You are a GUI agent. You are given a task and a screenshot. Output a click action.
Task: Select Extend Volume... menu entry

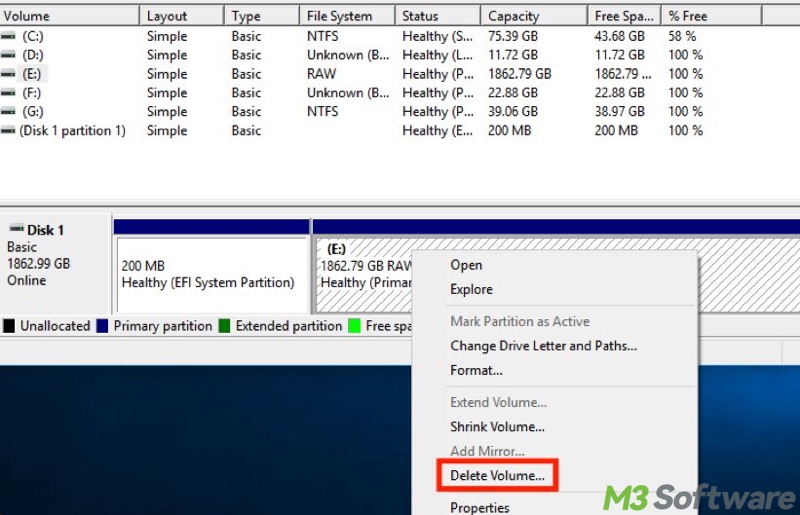pos(555,402)
